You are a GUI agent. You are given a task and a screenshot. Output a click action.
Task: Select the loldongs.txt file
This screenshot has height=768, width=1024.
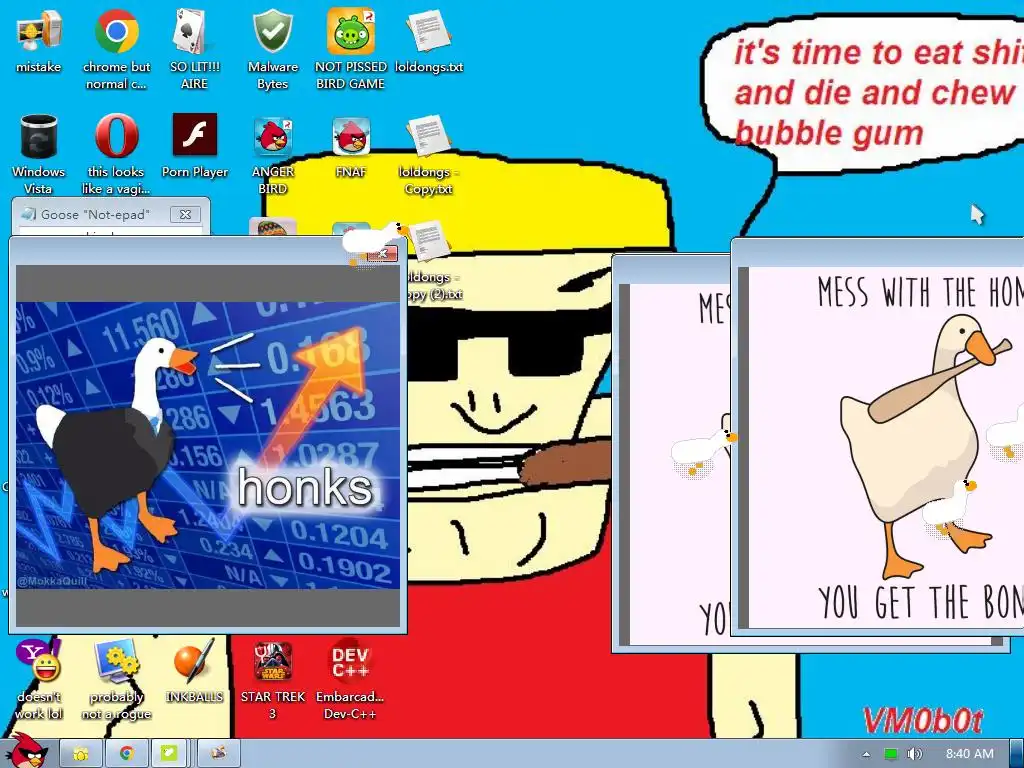pos(429,40)
